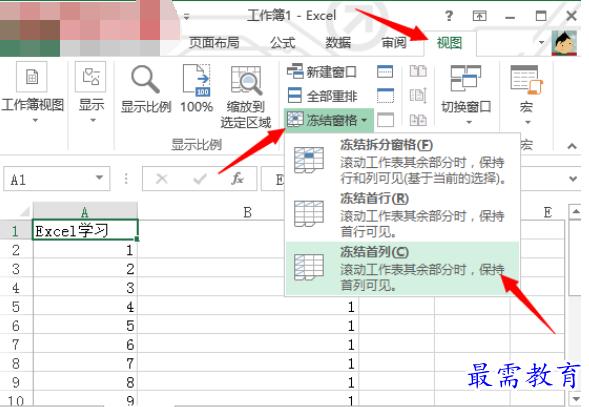The image size is (589, 407).
Task: Select cell containing Excel学习
Action: click(x=85, y=230)
